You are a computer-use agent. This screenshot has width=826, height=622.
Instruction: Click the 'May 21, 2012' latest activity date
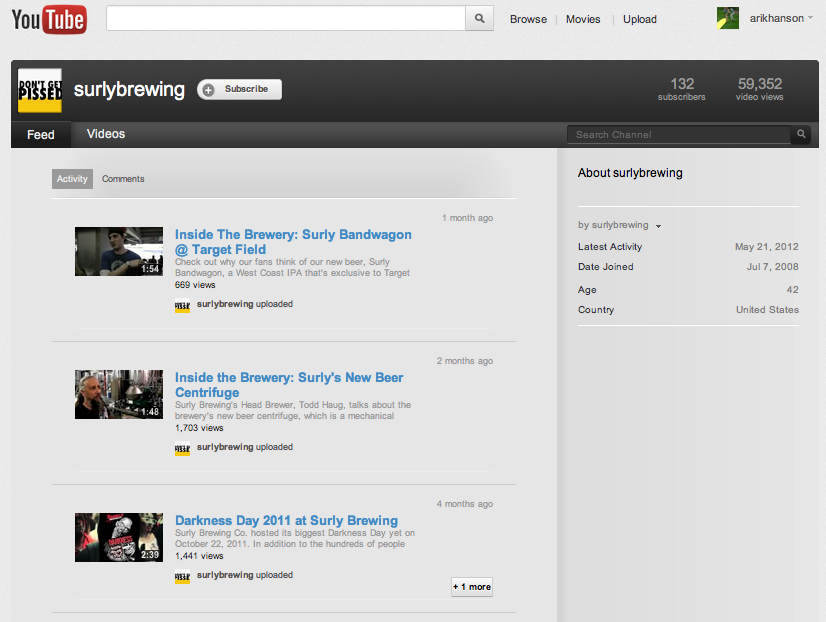point(766,246)
